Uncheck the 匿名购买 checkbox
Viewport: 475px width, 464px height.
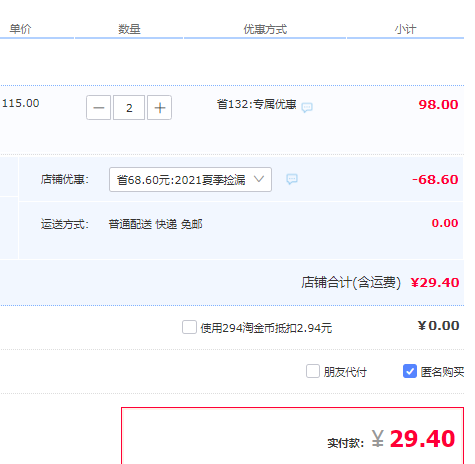coord(410,371)
